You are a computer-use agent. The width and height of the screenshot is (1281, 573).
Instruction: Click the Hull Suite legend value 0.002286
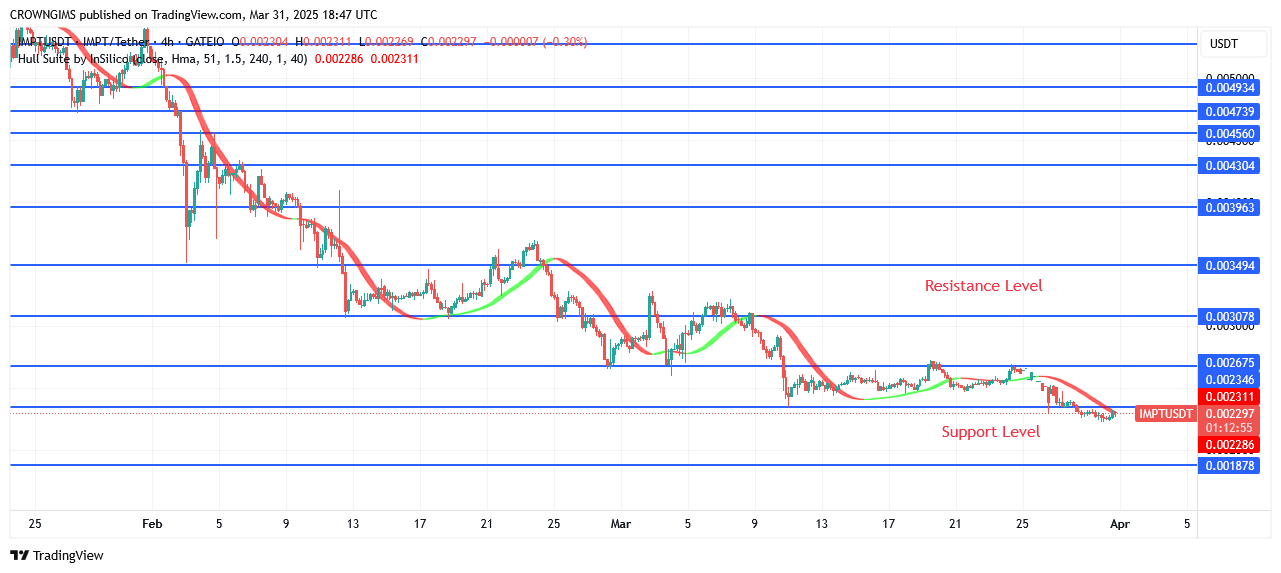pos(339,59)
